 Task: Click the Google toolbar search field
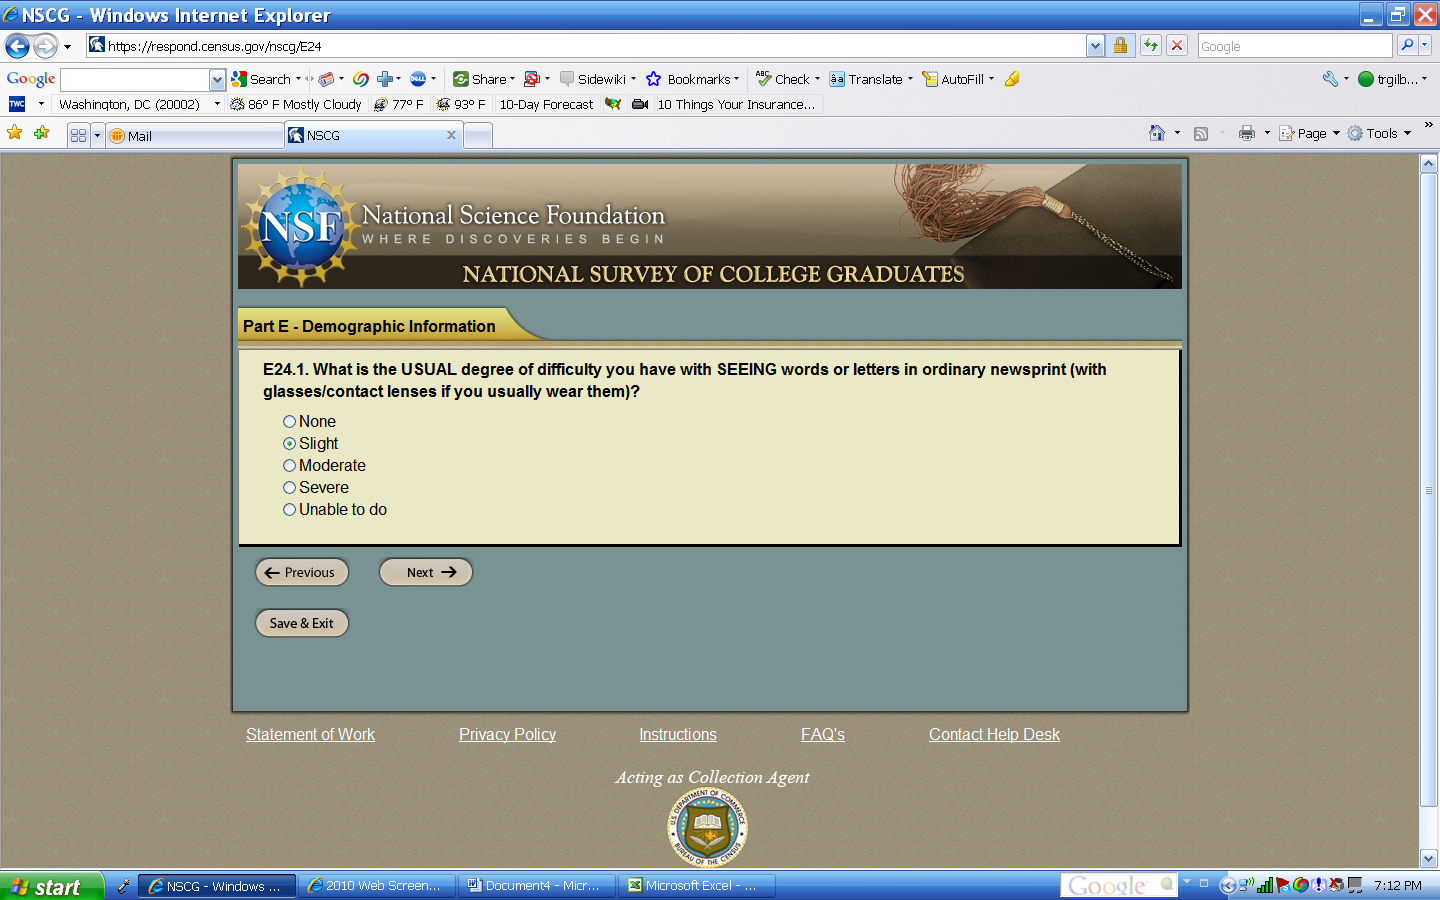tap(135, 80)
